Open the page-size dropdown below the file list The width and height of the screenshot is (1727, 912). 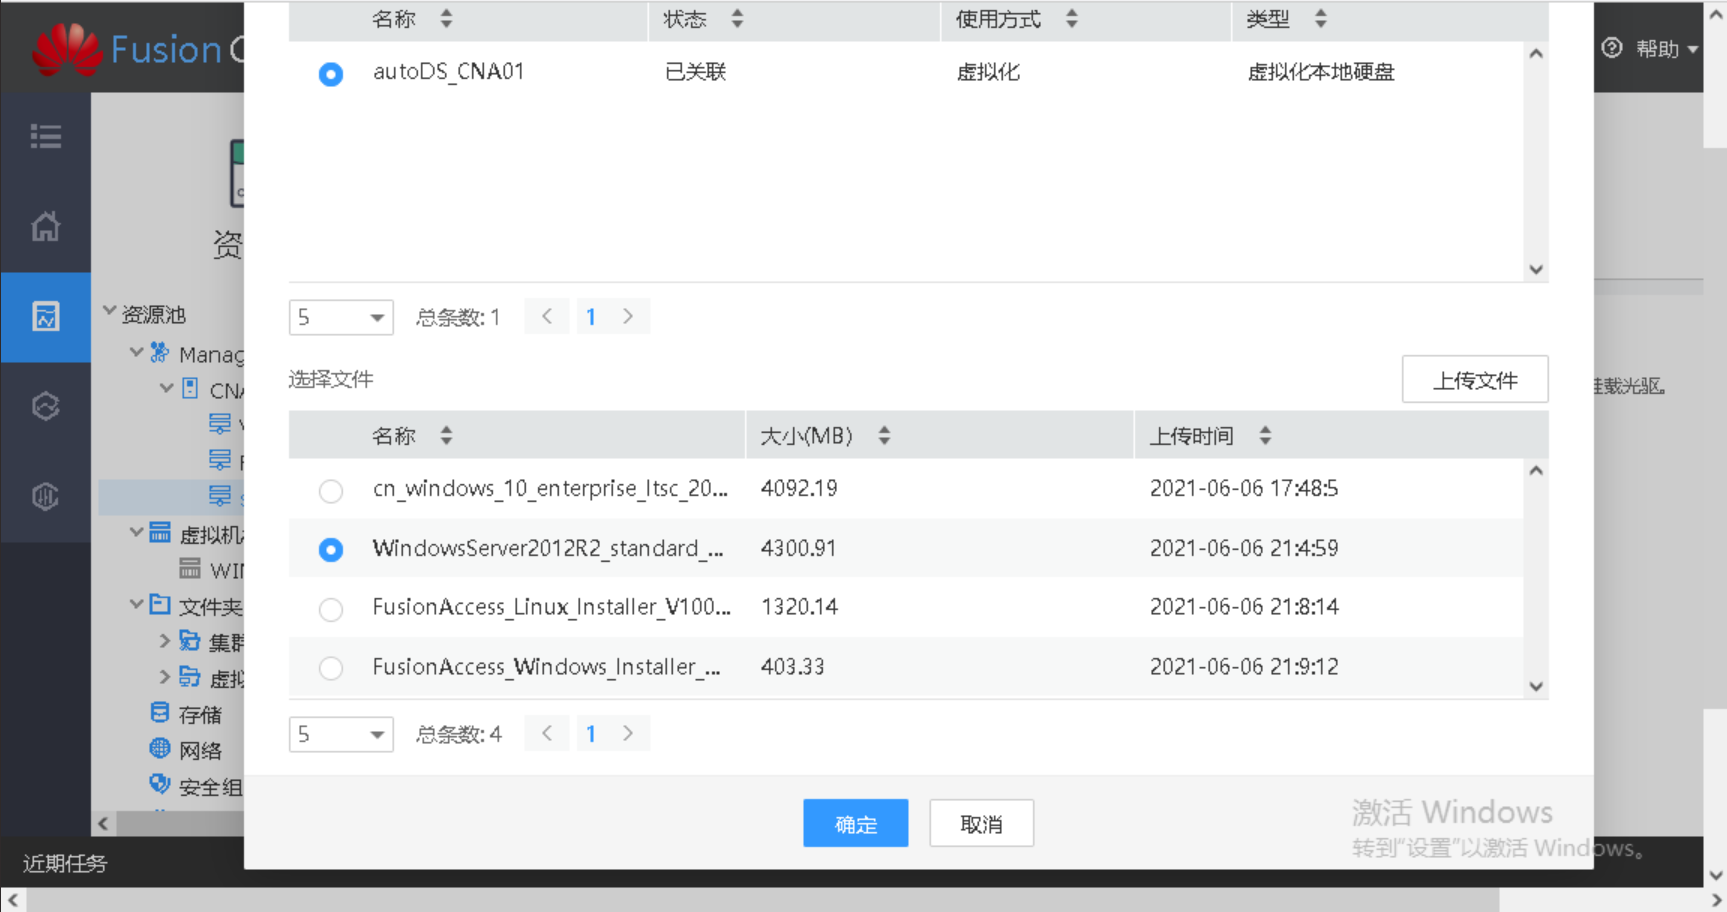(x=341, y=733)
